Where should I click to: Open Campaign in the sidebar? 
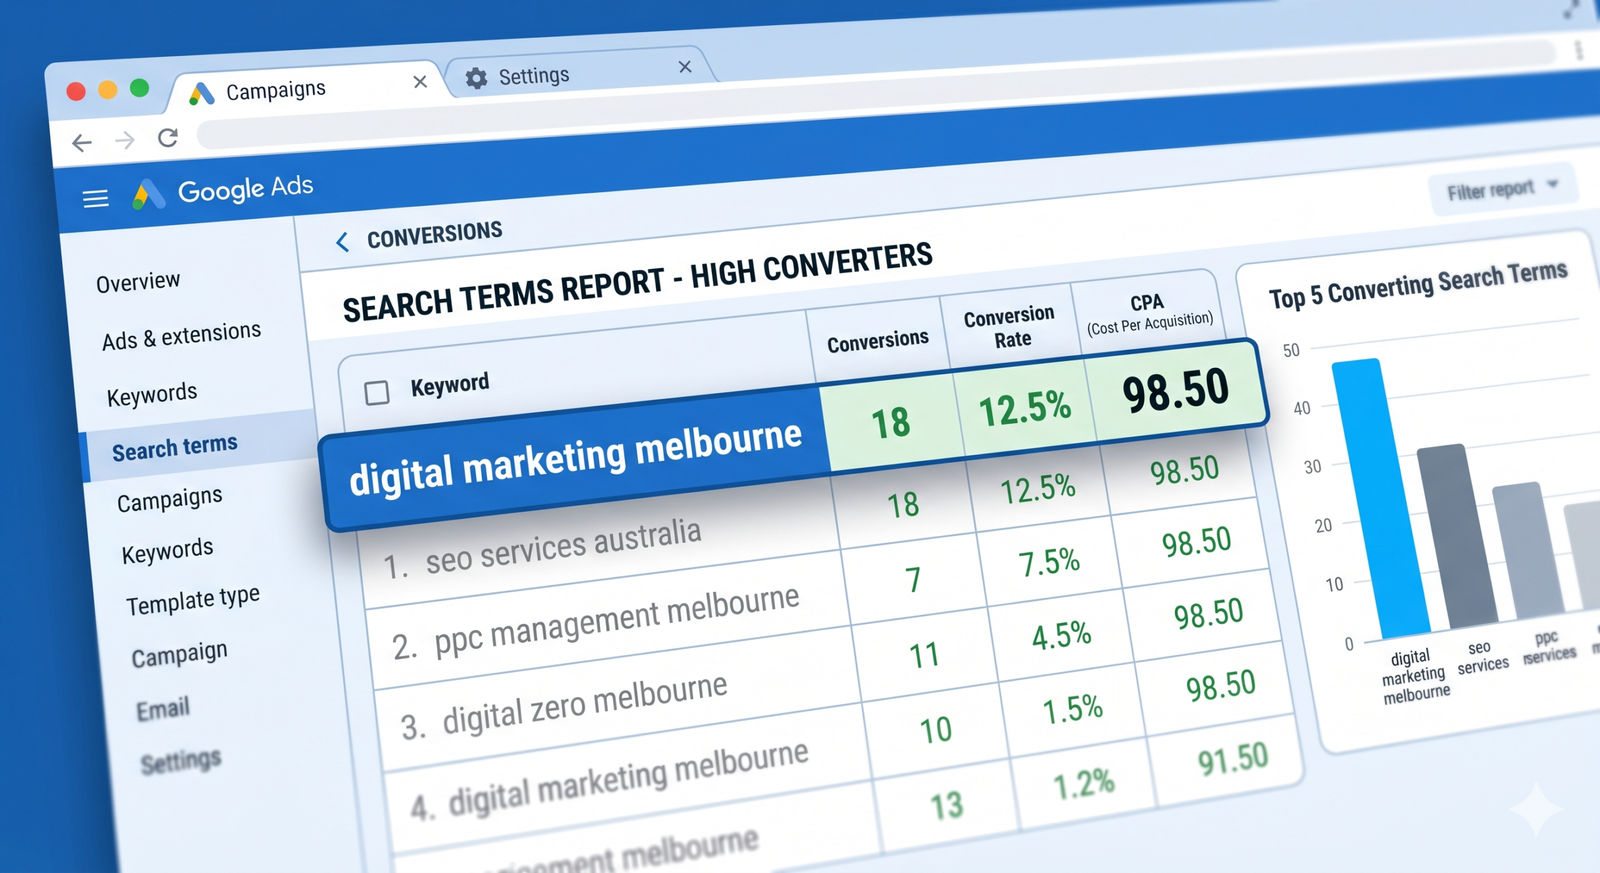coord(180,655)
